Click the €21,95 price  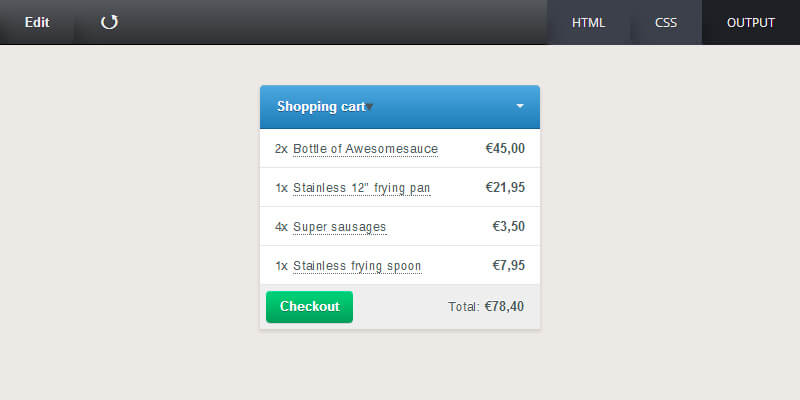(505, 188)
